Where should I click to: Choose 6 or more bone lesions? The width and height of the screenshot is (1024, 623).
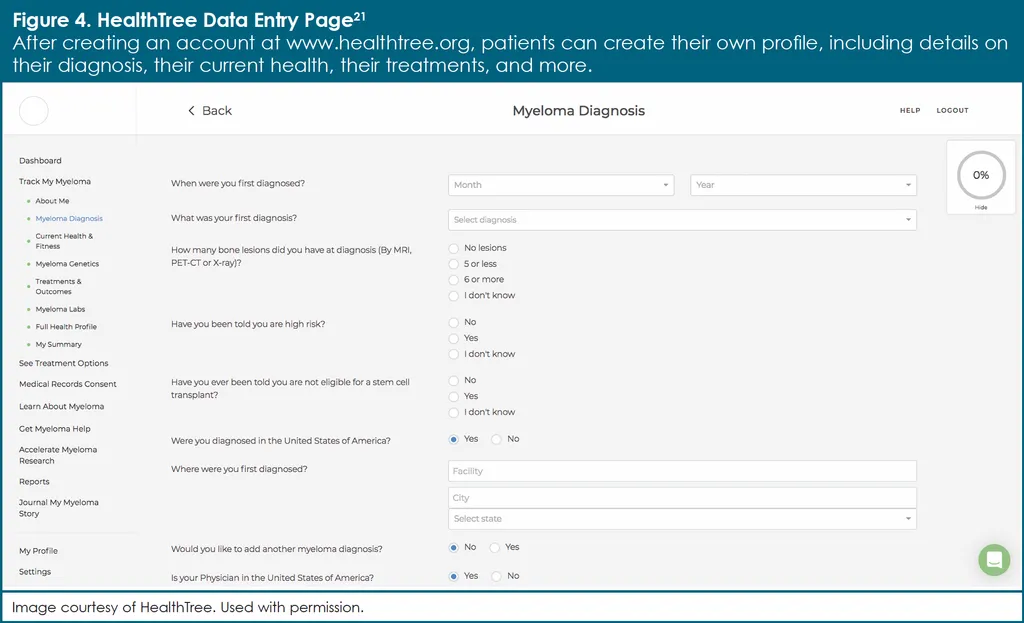point(454,280)
